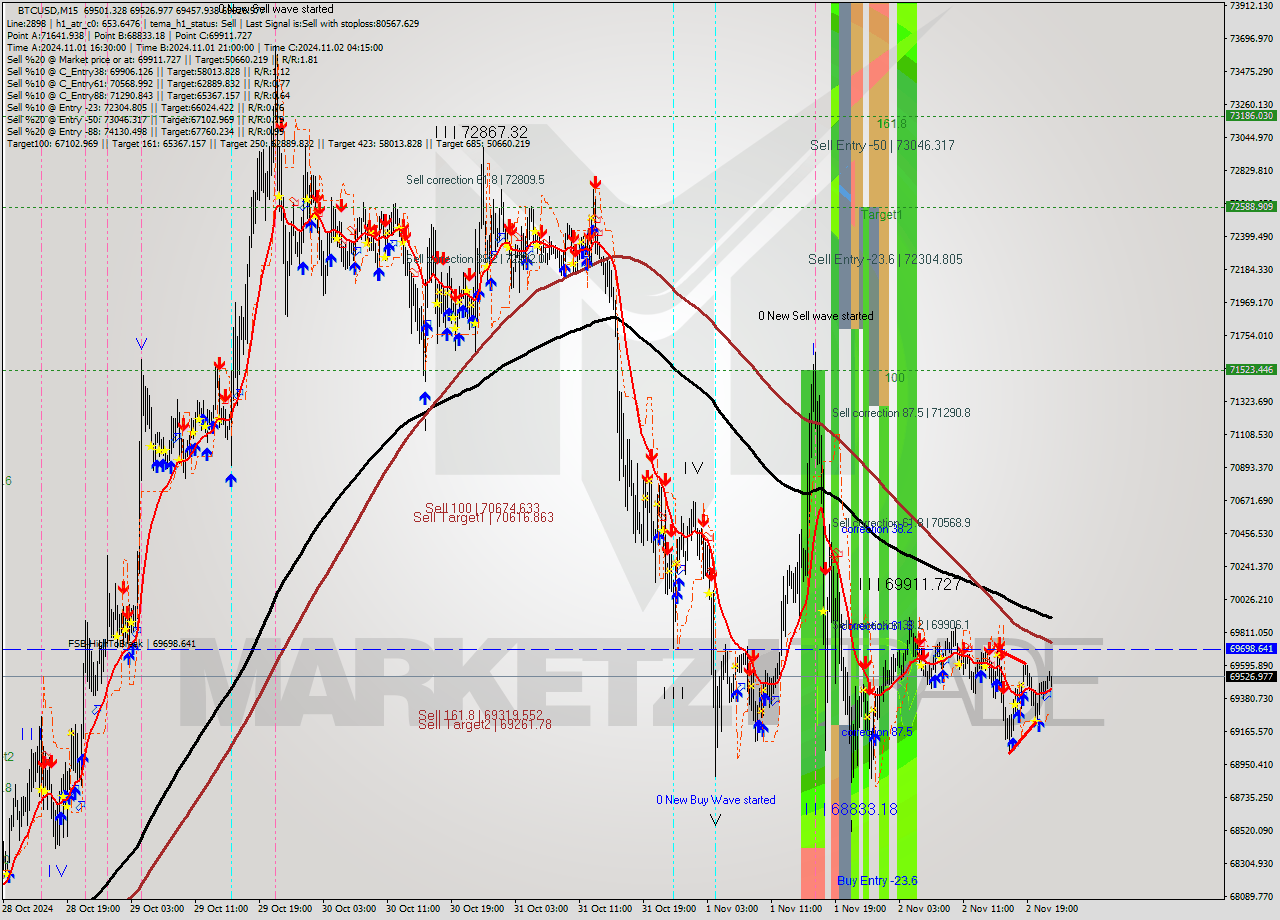The image size is (1280, 920).
Task: Click axis price 68089.770
Action: click(x=1251, y=897)
